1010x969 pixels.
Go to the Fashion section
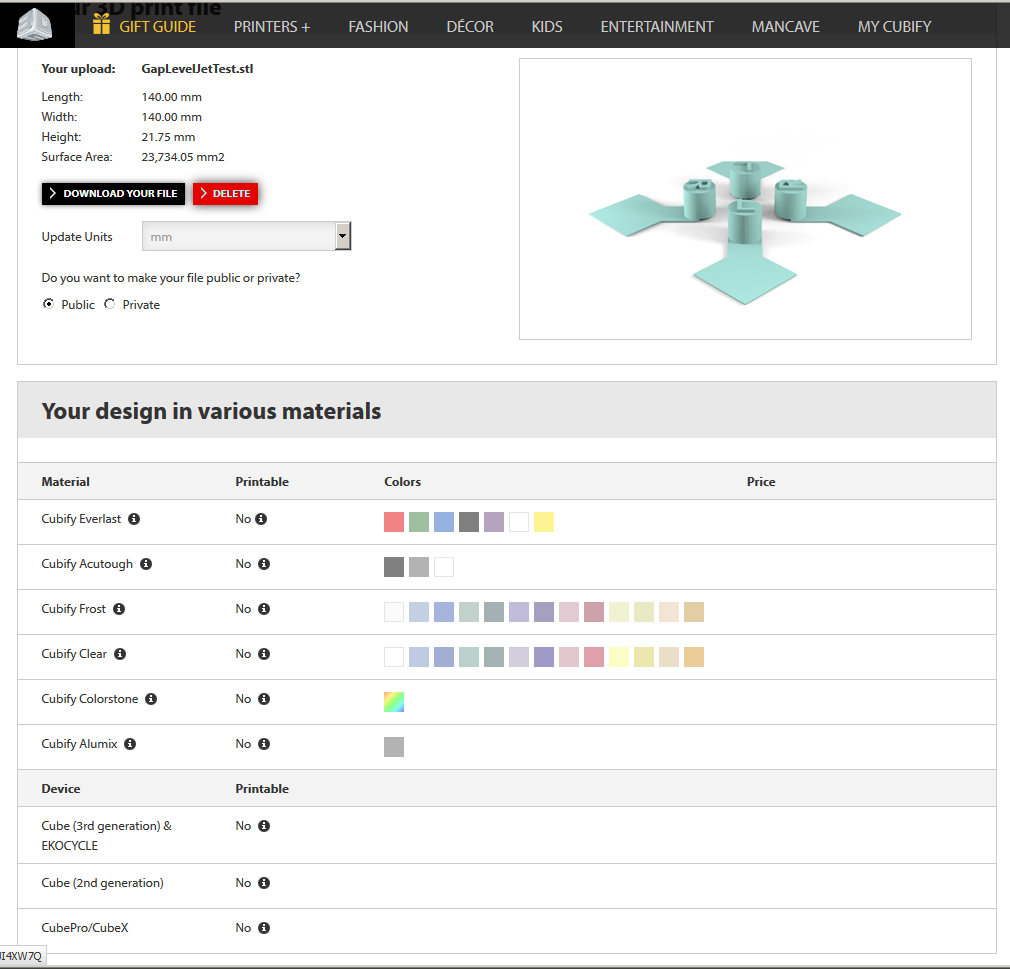[x=378, y=27]
